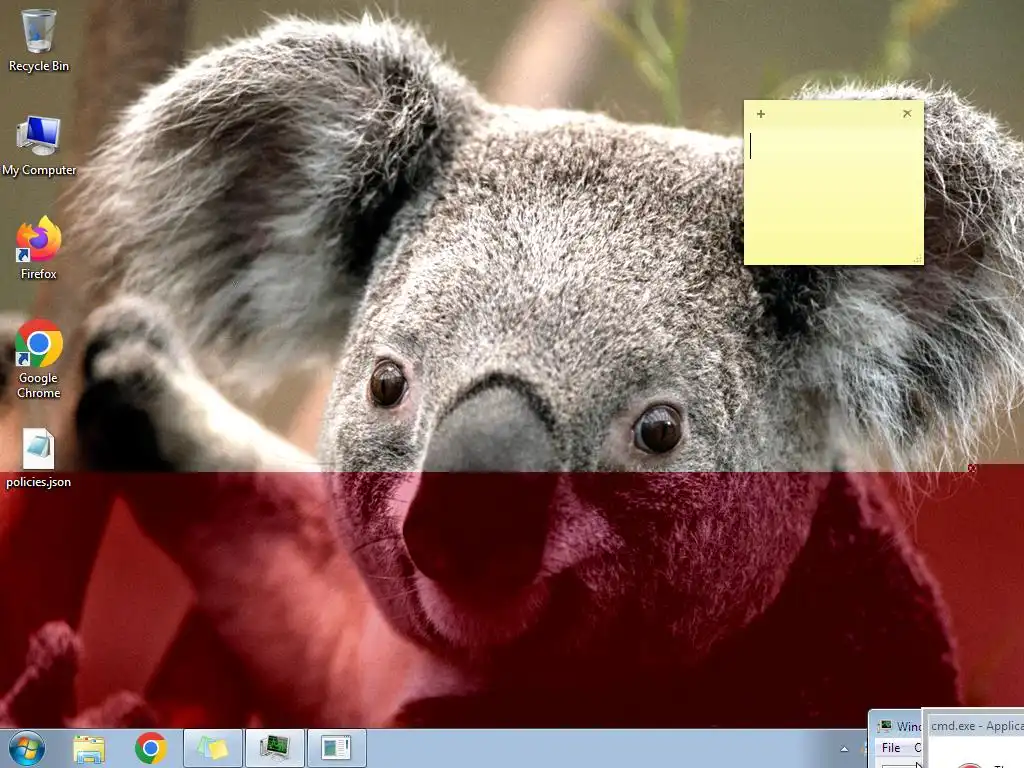Click the Task Manager window title icon

tap(884, 726)
